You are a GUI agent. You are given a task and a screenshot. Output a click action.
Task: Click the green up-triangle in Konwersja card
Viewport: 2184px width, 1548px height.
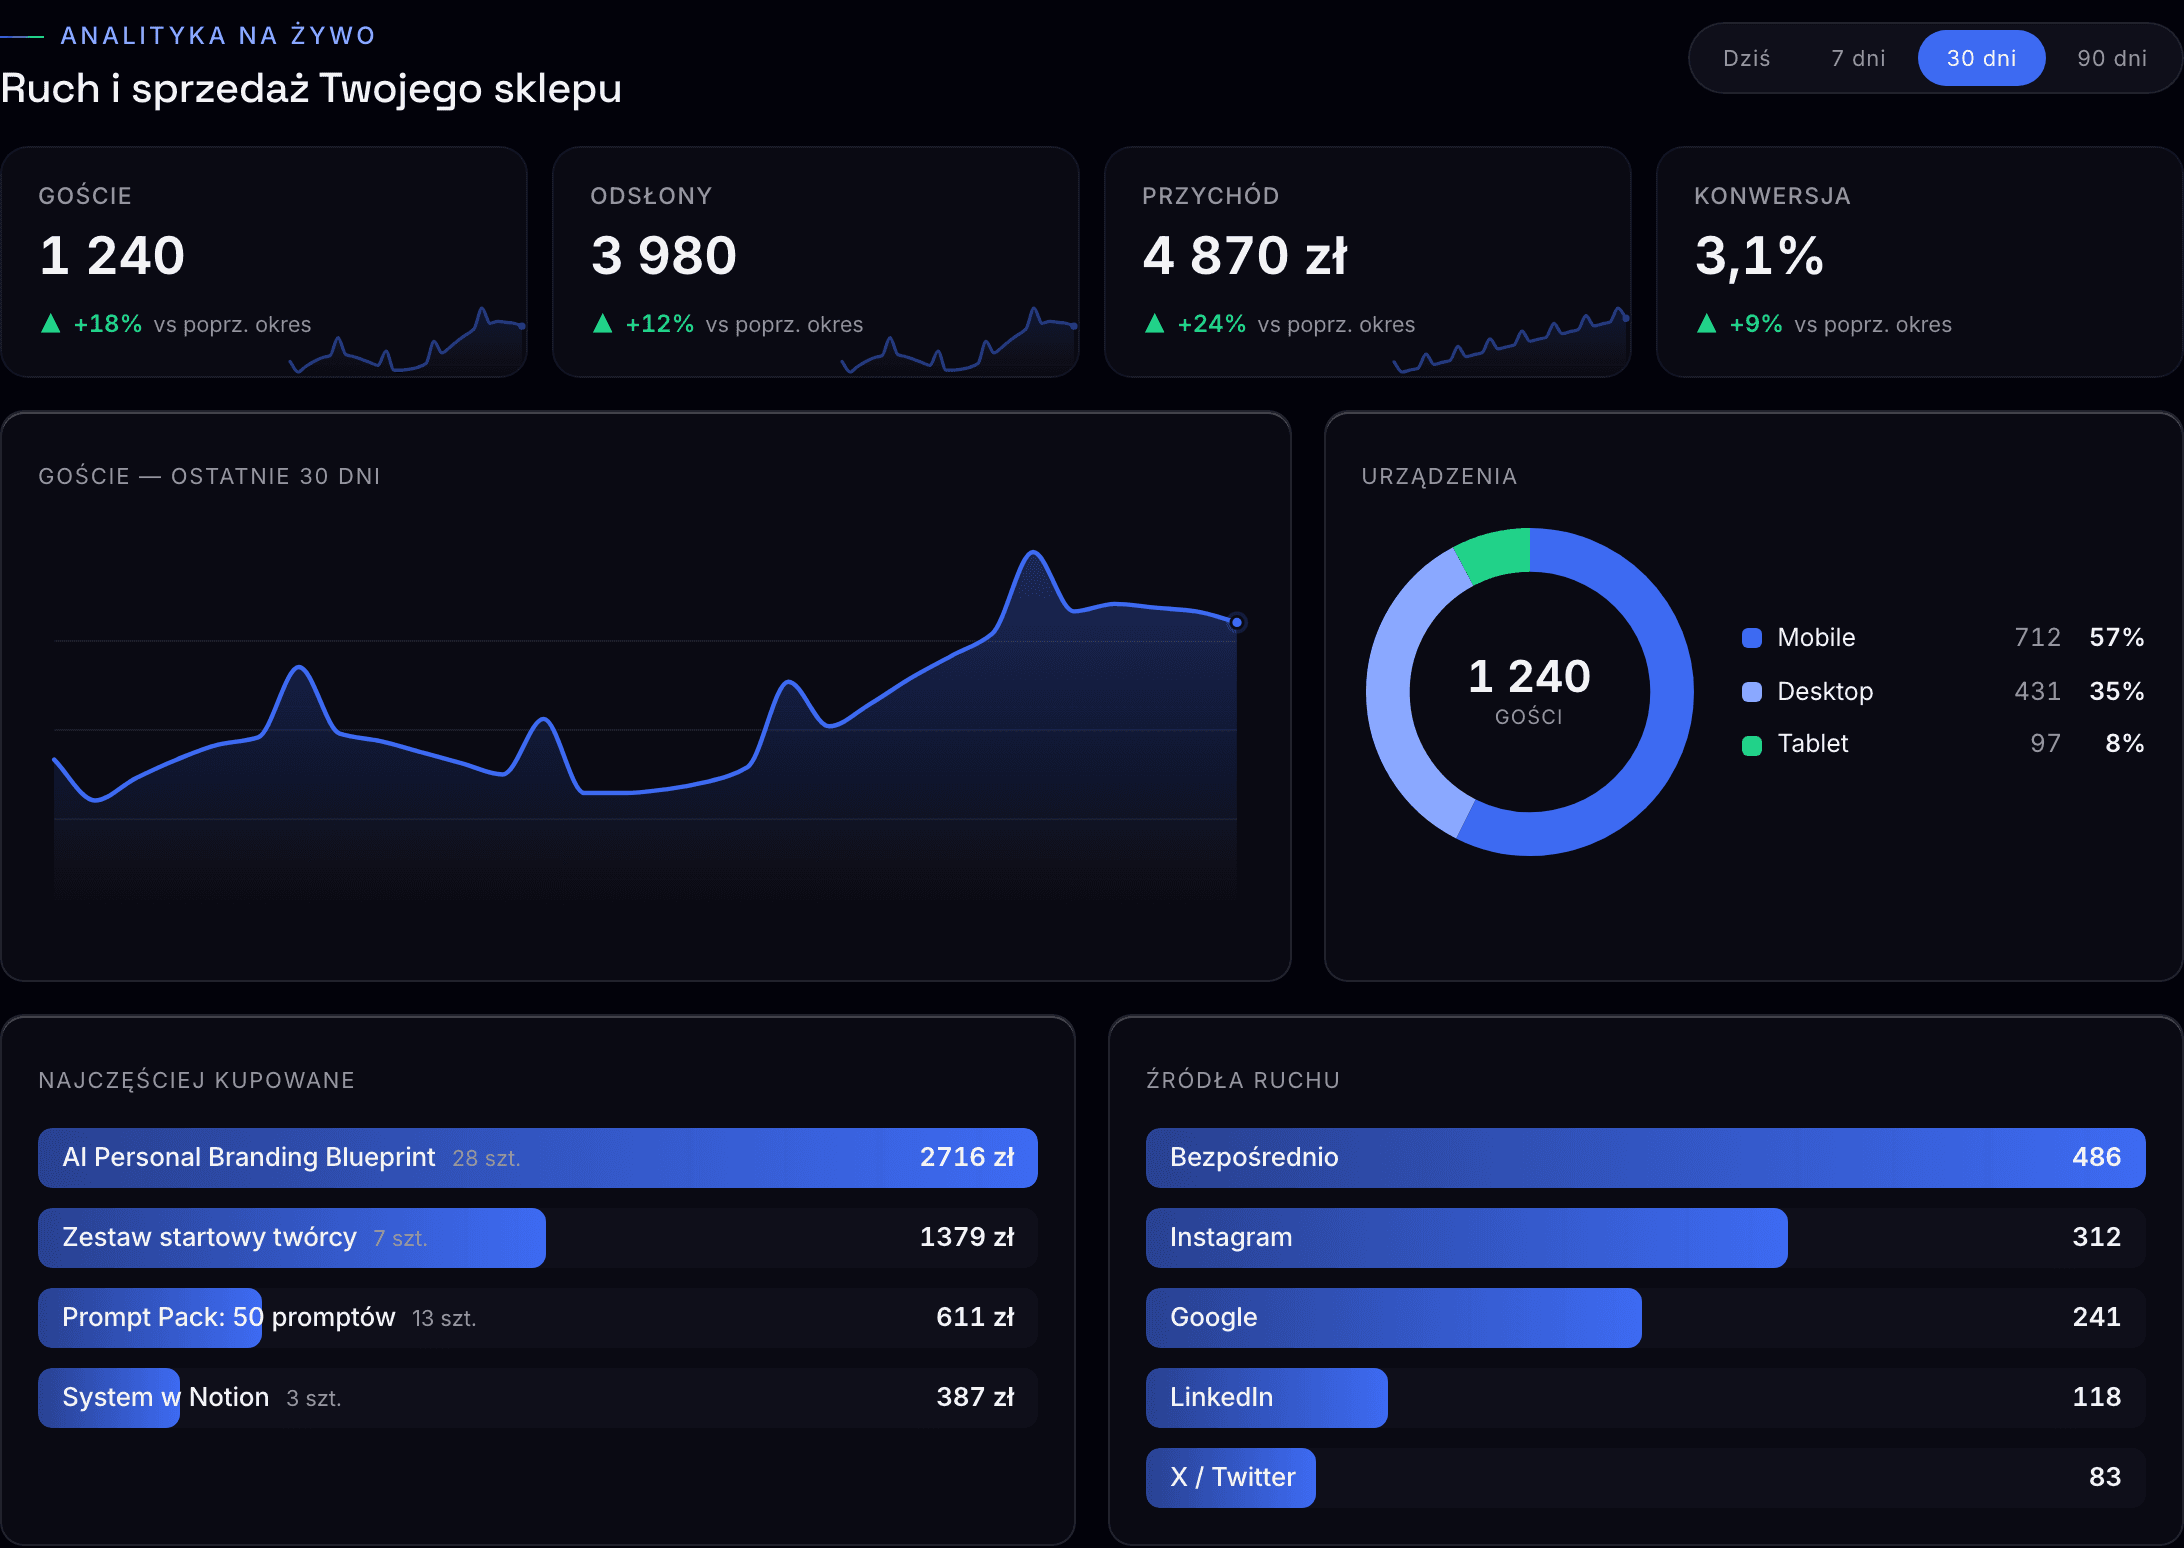pyautogui.click(x=1706, y=323)
